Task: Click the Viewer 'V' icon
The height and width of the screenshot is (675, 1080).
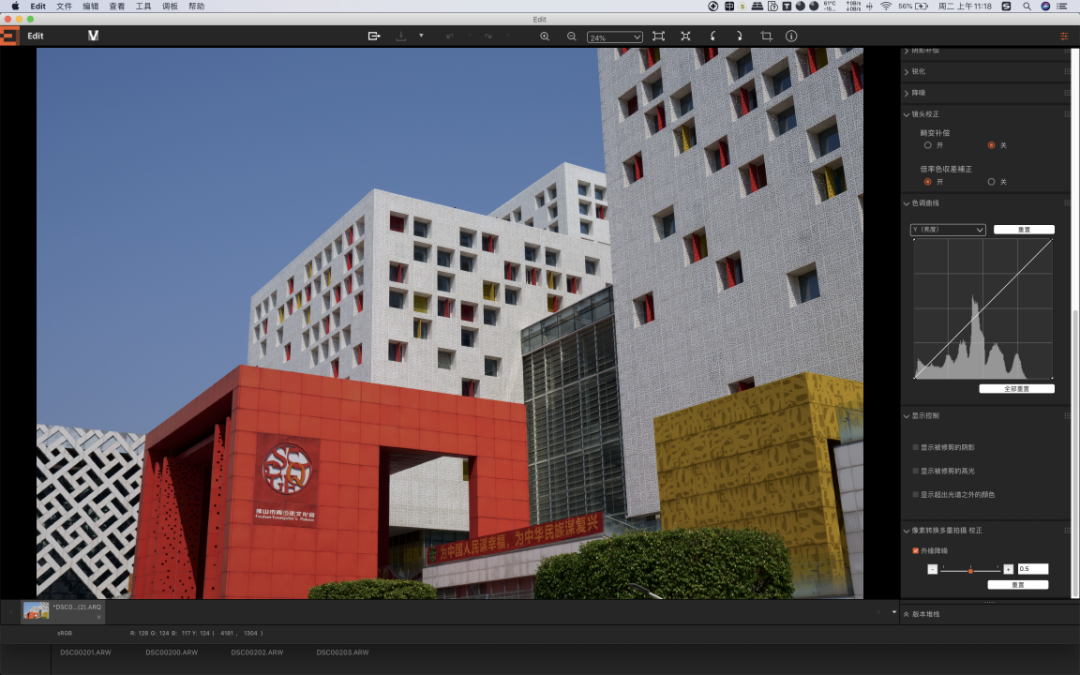Action: click(x=94, y=36)
